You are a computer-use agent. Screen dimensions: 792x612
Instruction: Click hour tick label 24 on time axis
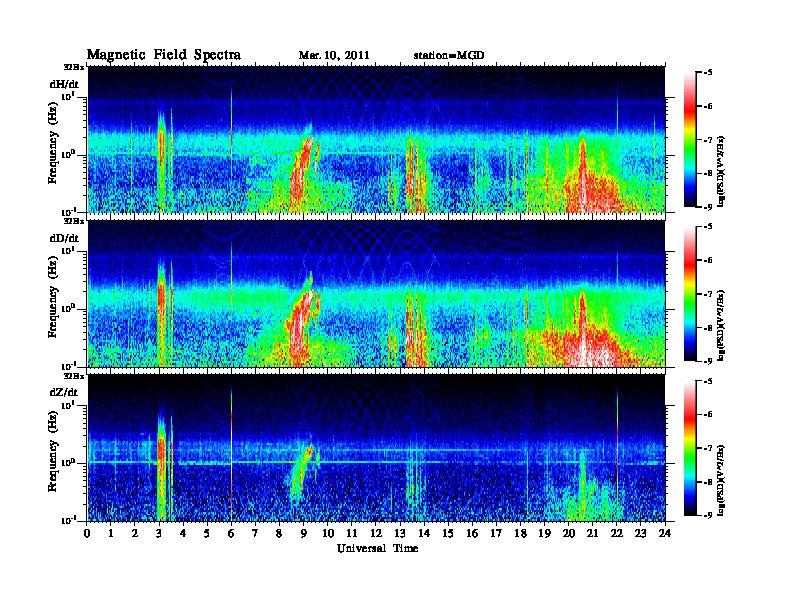coord(665,534)
